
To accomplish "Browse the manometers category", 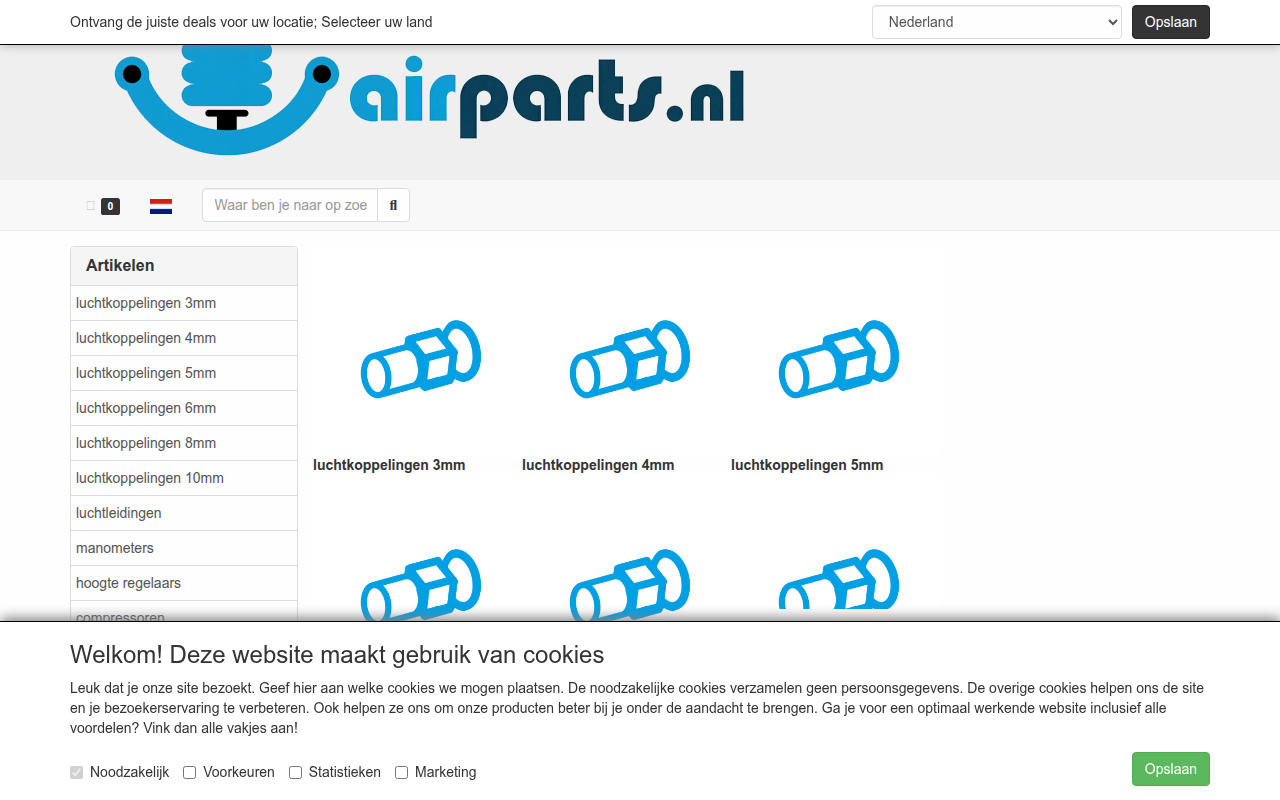I will (184, 548).
